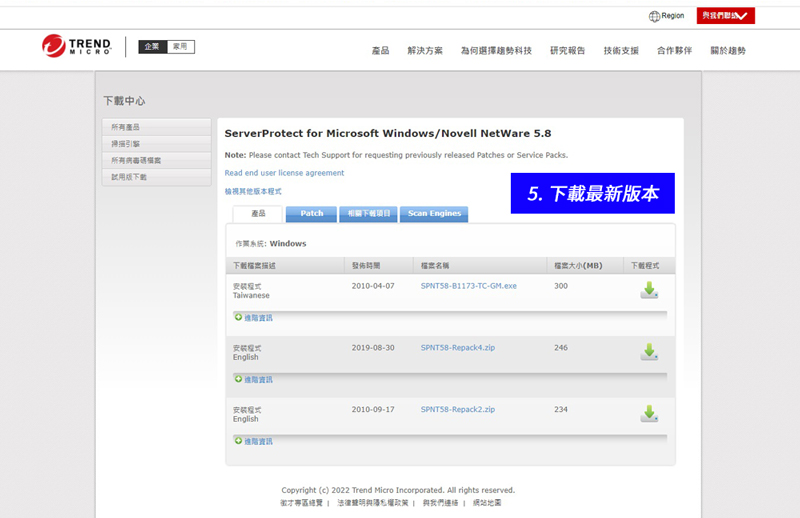The height and width of the screenshot is (518, 800).
Task: Expand 進階資訊 under the SPNT58-Repack4.zip row
Action: (254, 379)
